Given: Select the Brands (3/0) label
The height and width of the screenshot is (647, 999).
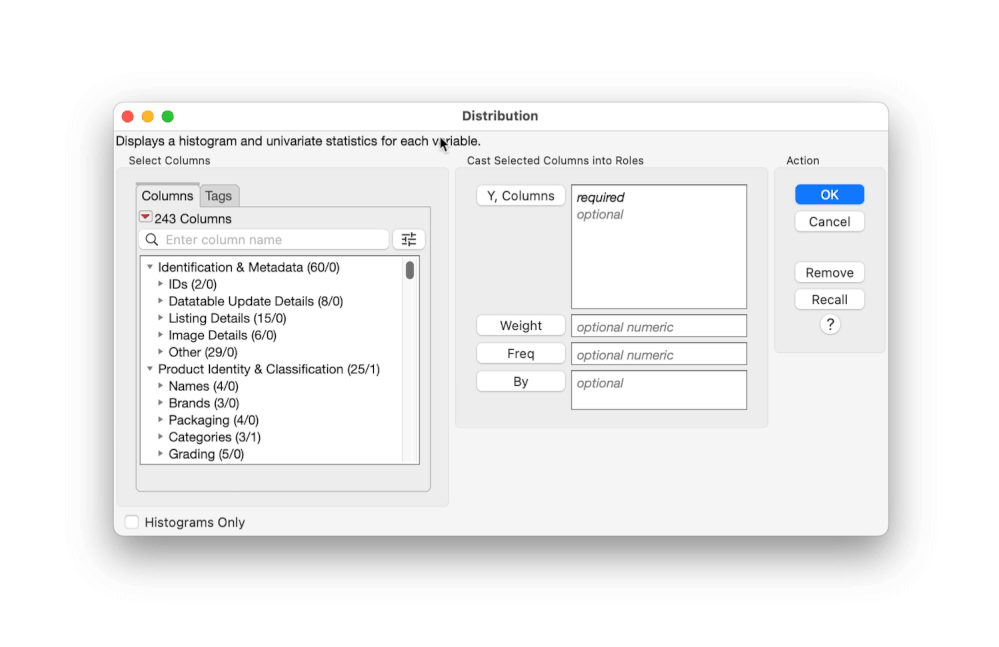Looking at the screenshot, I should point(204,402).
